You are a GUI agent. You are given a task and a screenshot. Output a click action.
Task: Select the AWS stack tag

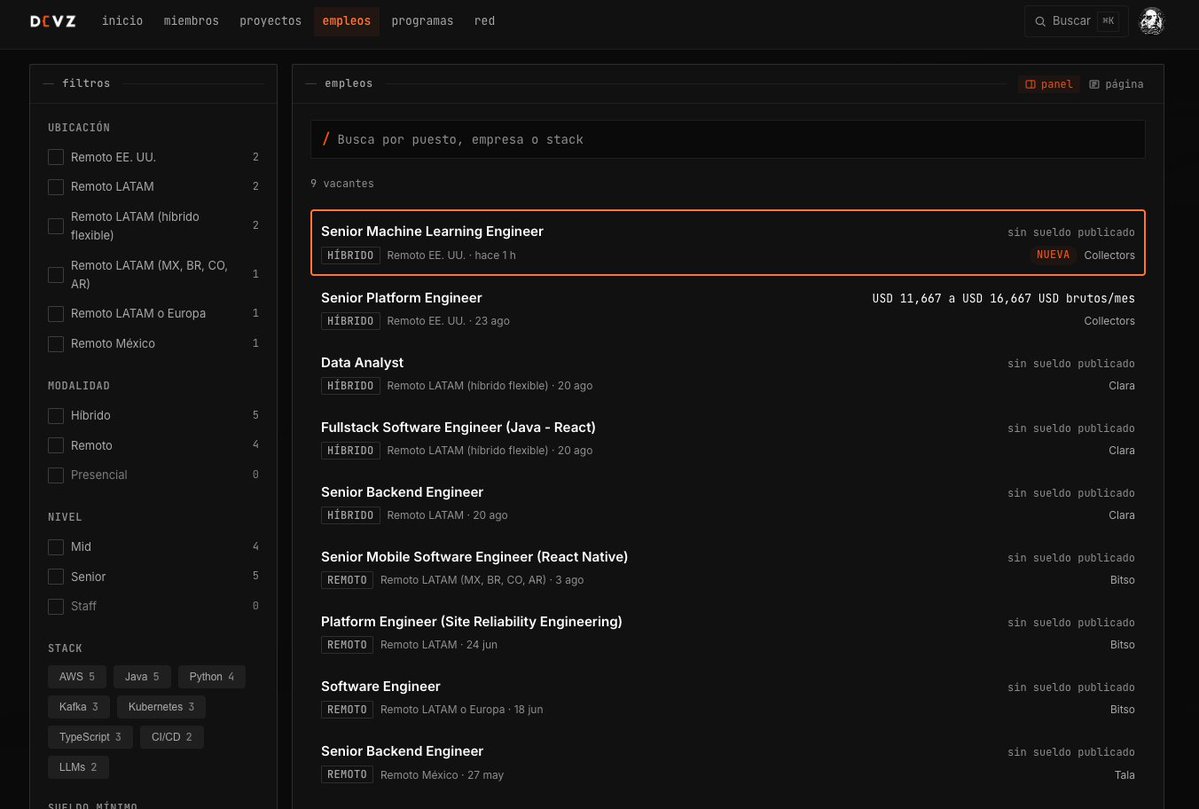77,677
